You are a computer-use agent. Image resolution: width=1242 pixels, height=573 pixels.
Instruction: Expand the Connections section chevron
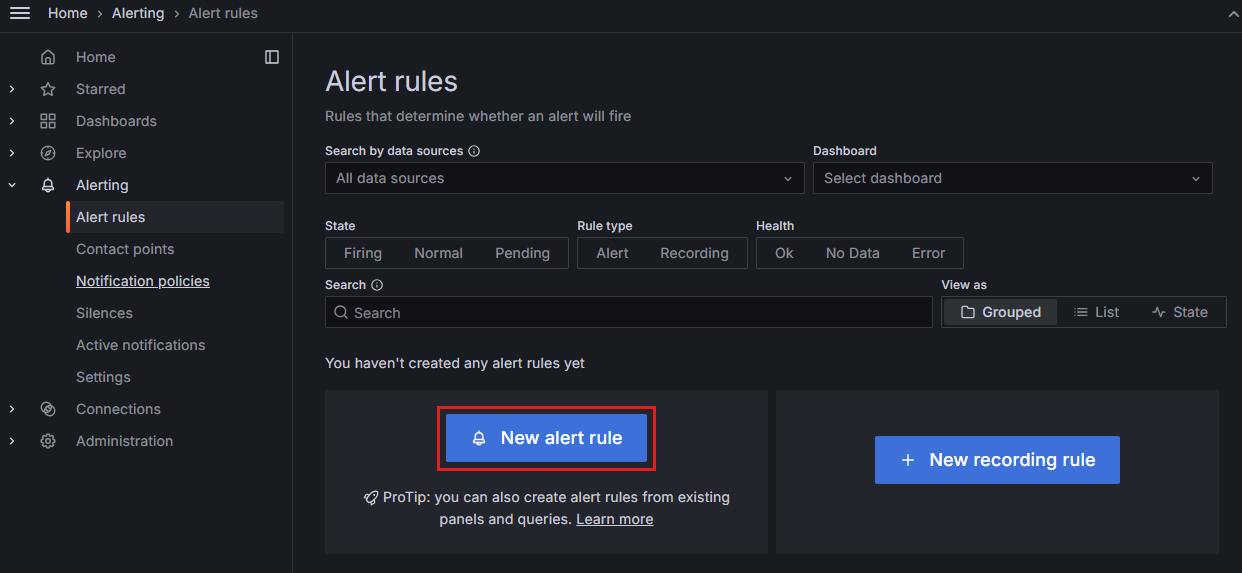tap(12, 409)
